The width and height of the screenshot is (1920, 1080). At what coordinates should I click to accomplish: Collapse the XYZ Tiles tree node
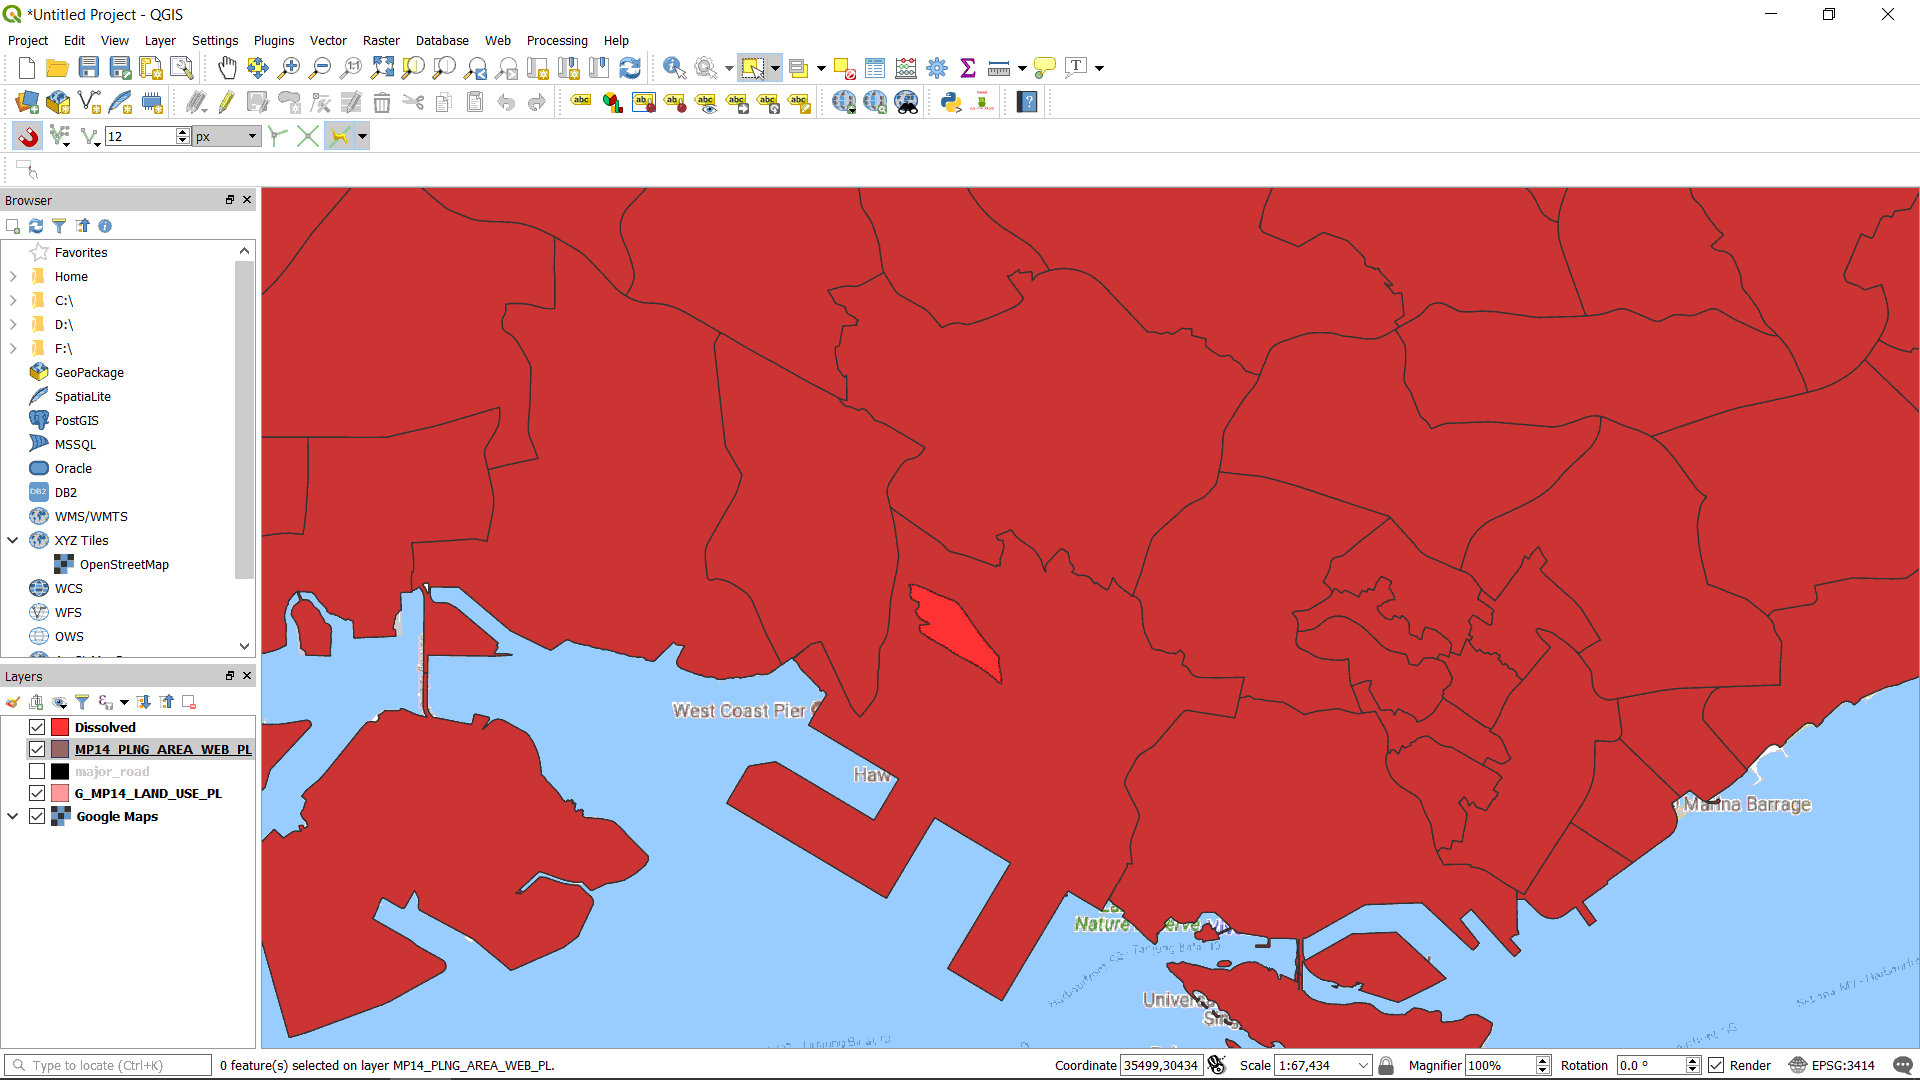tap(13, 540)
